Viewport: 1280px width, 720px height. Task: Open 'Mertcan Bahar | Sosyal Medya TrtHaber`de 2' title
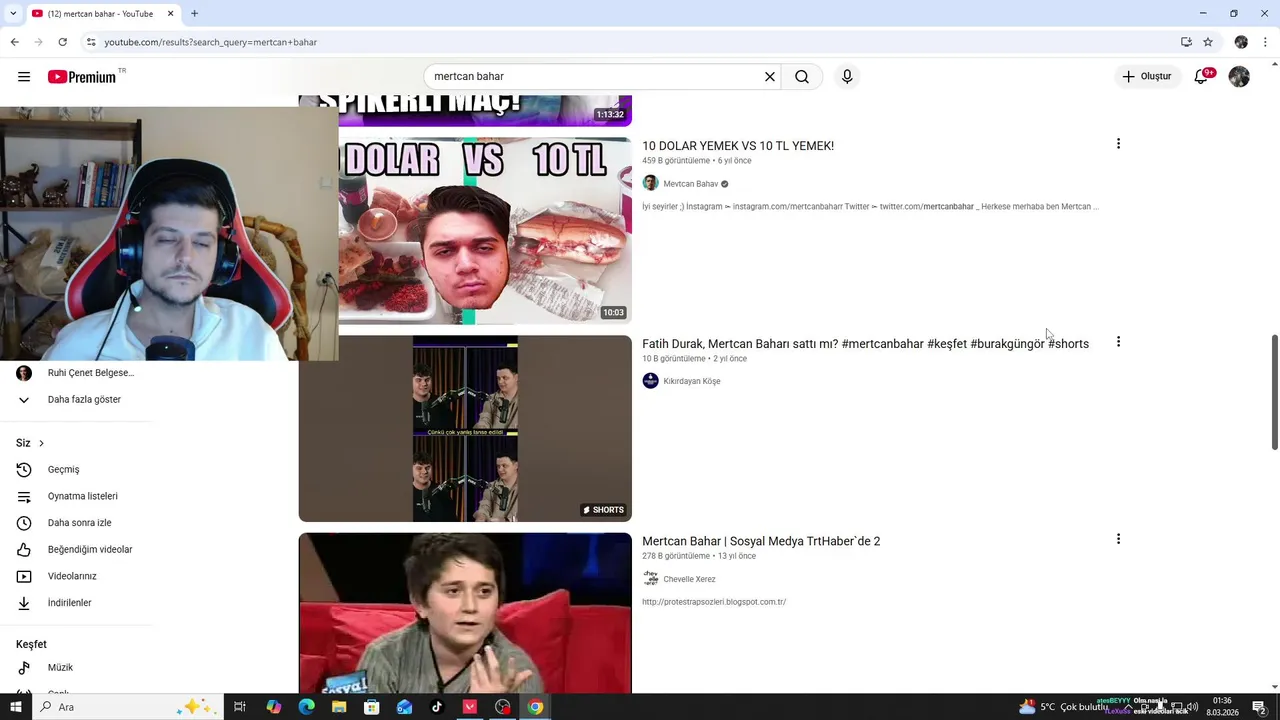(761, 541)
